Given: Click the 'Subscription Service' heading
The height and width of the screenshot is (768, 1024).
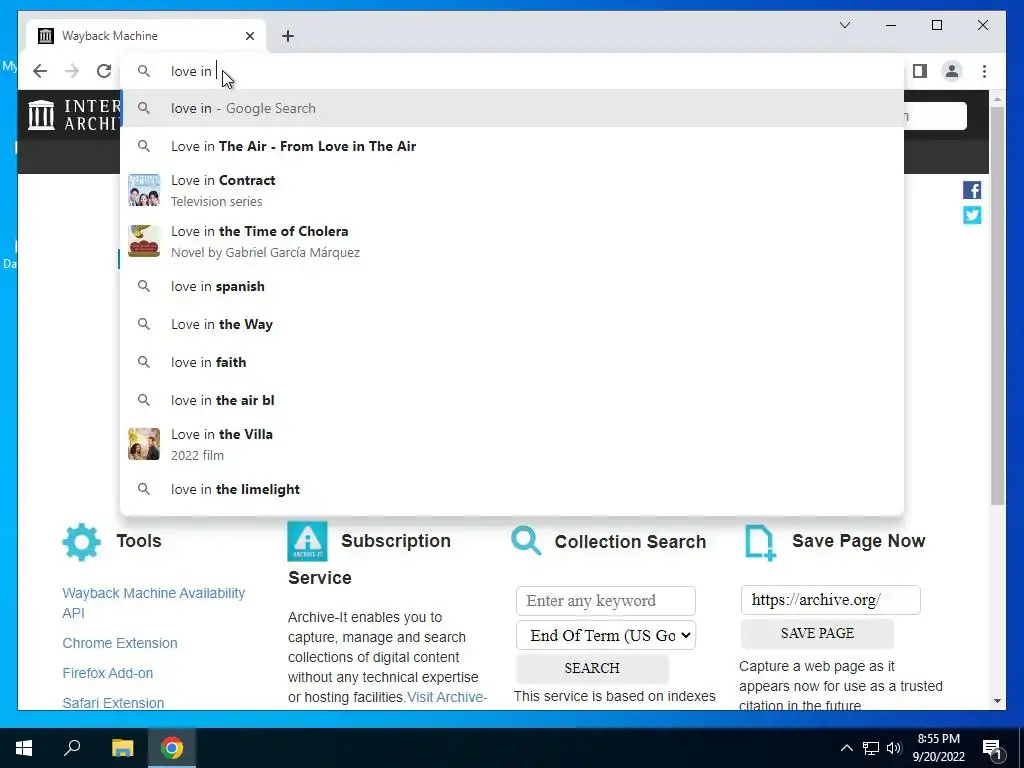Looking at the screenshot, I should (x=370, y=559).
